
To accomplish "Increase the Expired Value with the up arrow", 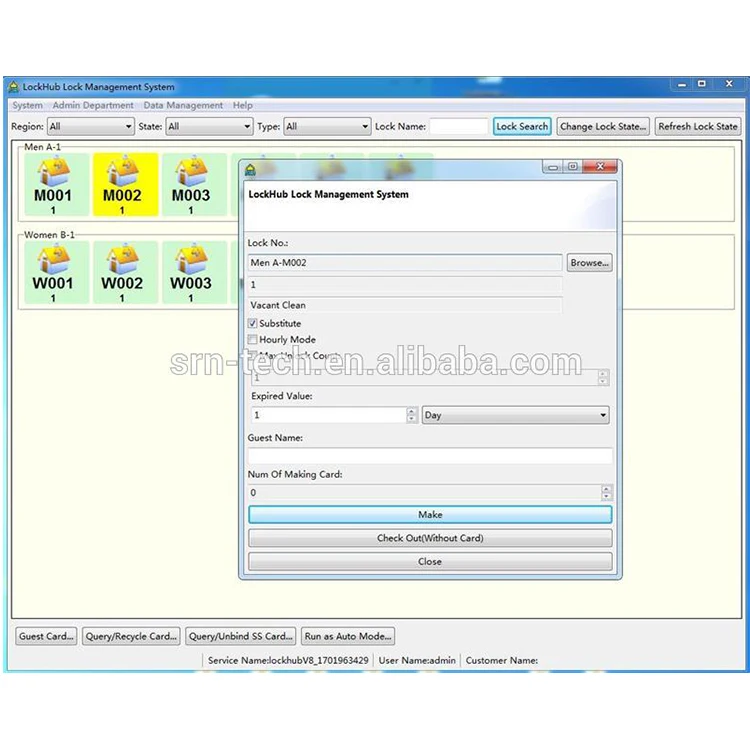I will 412,411.
